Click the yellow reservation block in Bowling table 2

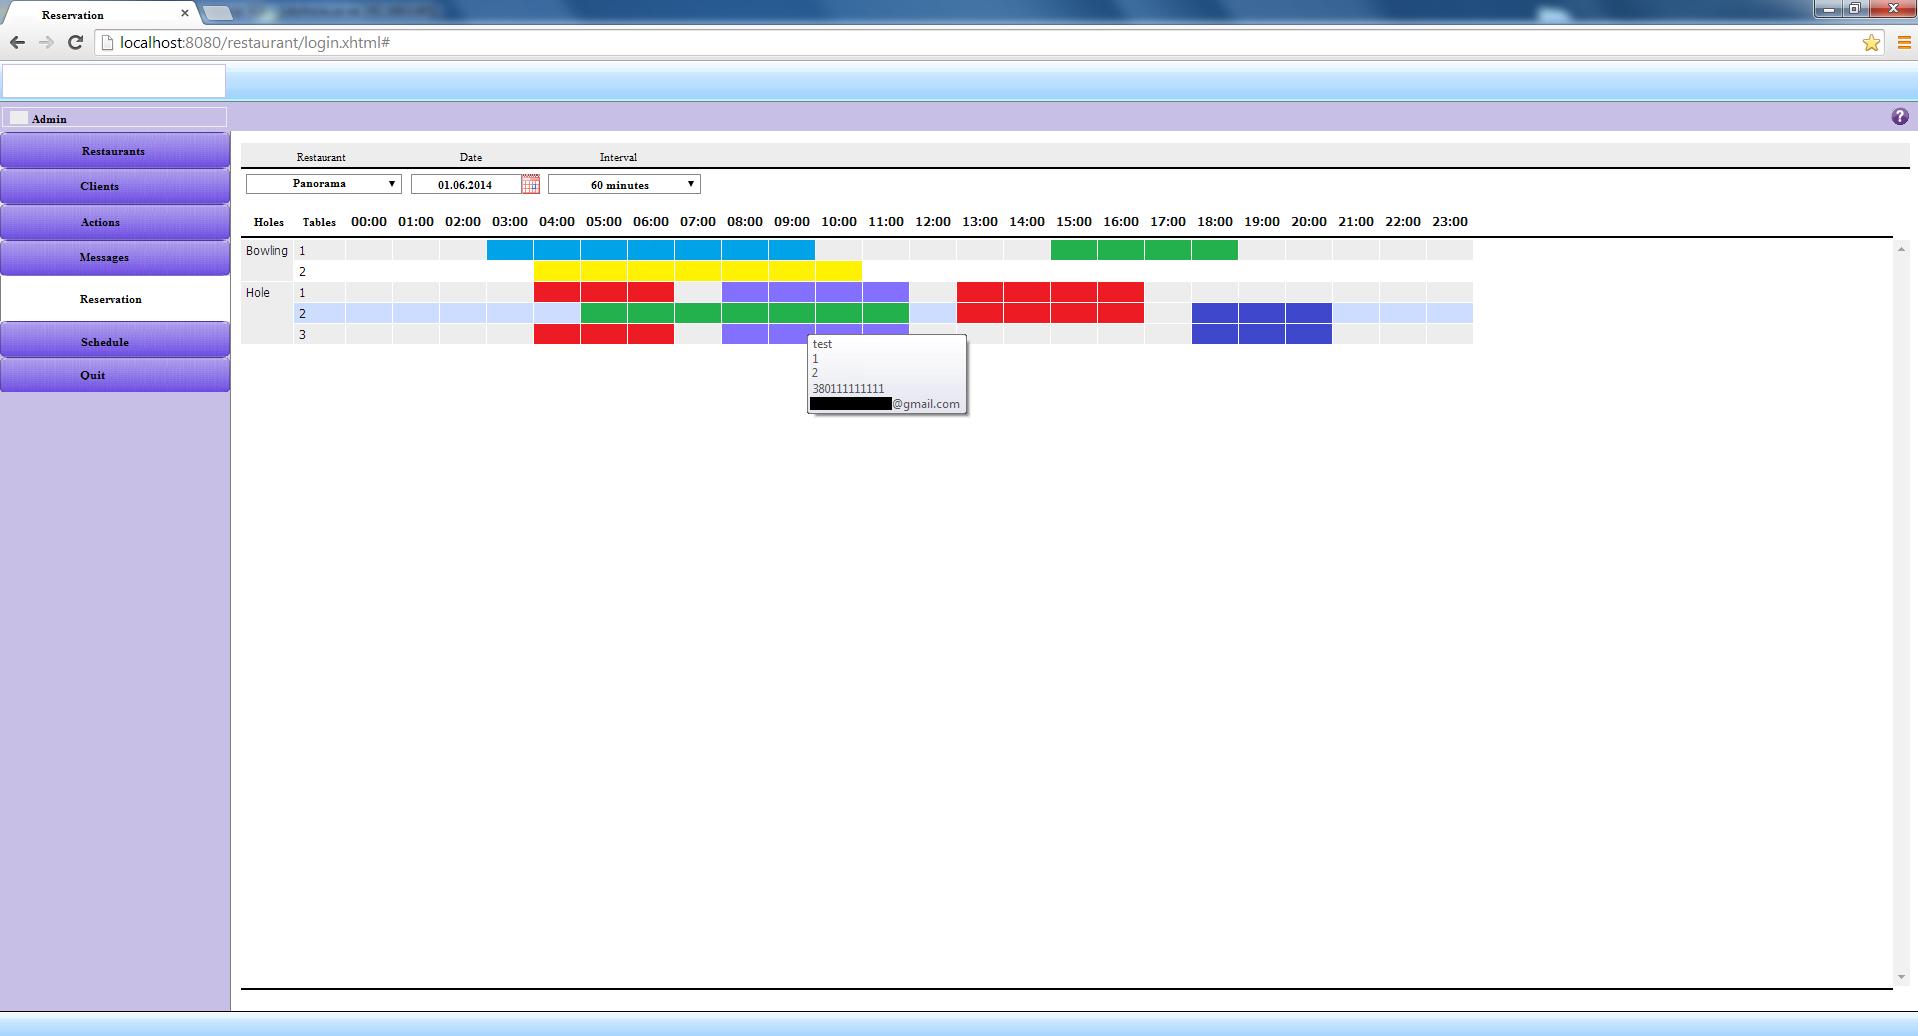(697, 271)
